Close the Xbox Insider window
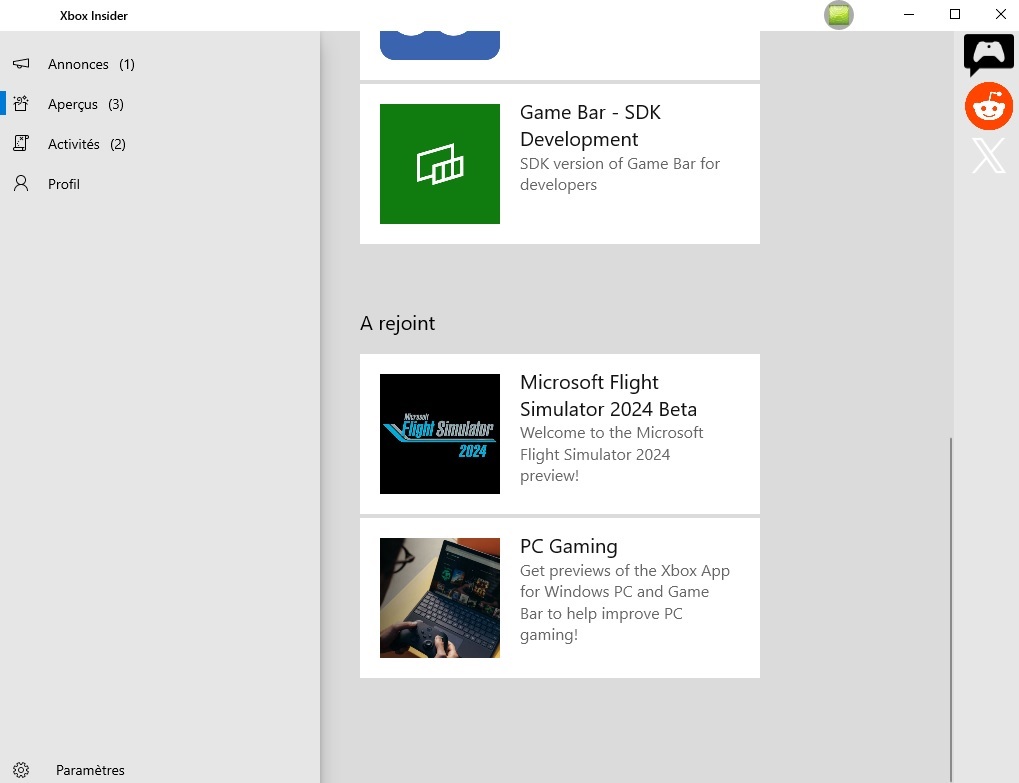This screenshot has width=1019, height=783. (x=1001, y=14)
